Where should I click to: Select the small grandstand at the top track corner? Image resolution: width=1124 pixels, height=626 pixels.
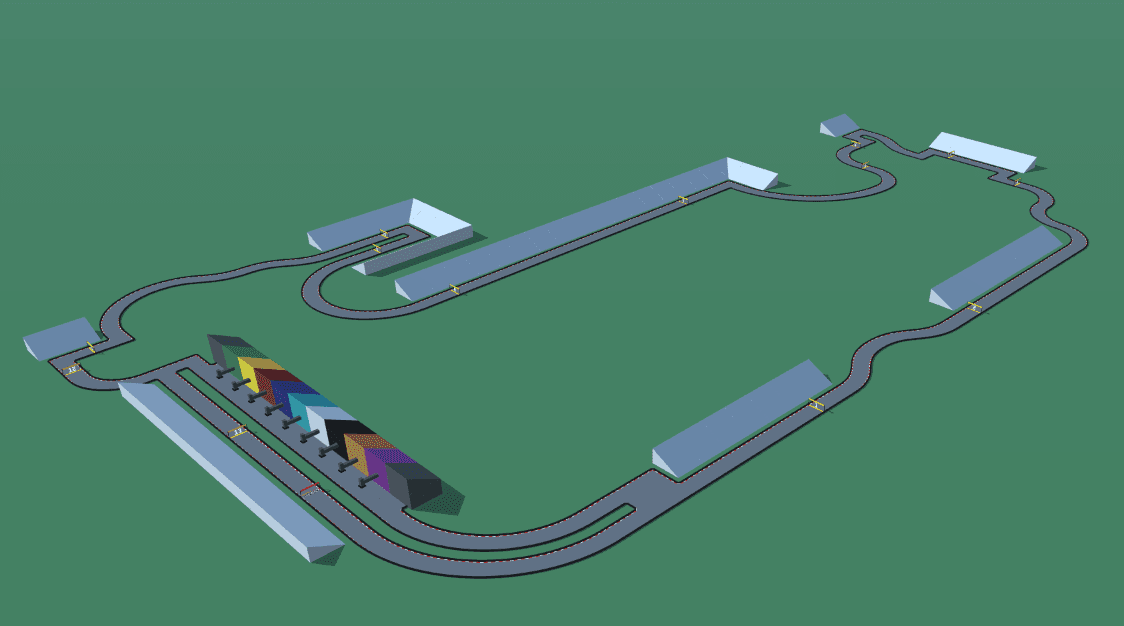(839, 125)
